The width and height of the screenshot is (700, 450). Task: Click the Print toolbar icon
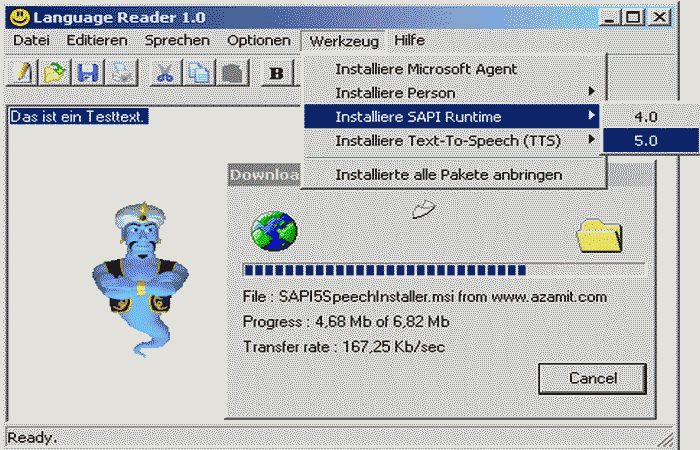[121, 72]
